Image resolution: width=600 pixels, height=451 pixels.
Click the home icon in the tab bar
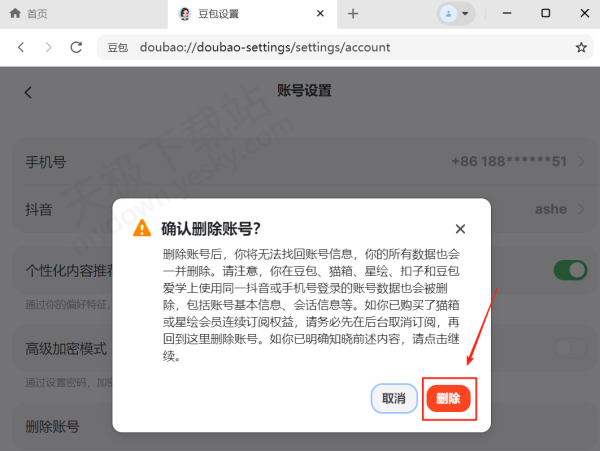15,14
